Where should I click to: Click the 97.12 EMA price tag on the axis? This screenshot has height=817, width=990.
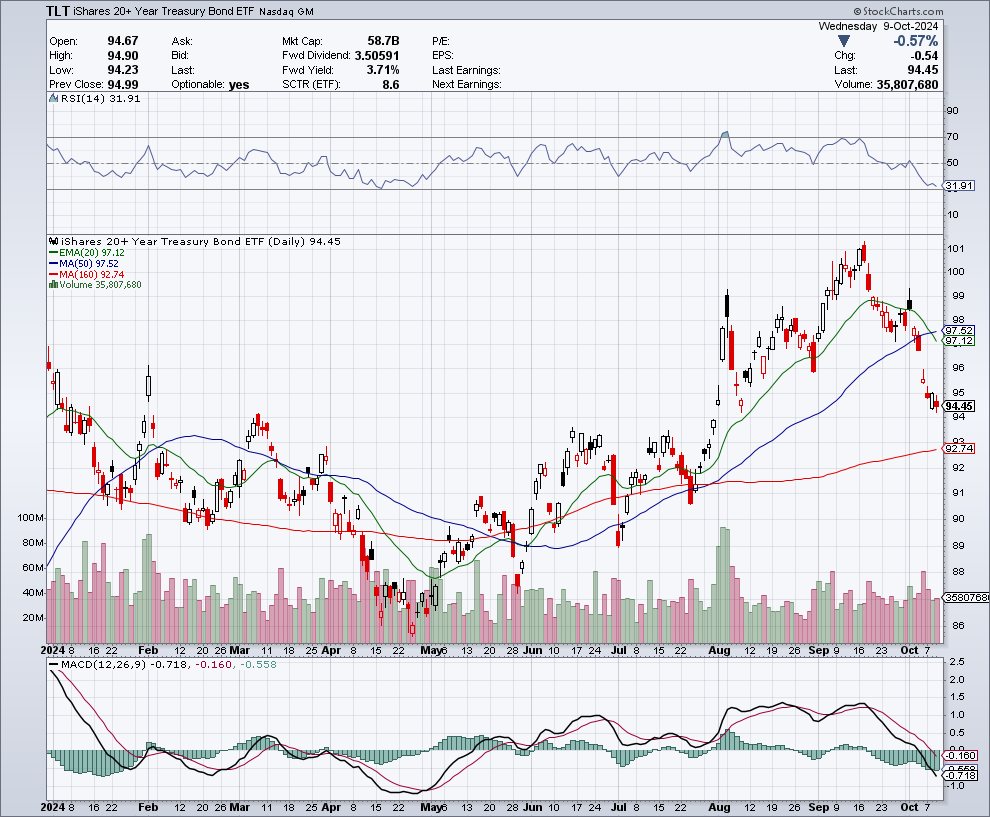click(959, 341)
